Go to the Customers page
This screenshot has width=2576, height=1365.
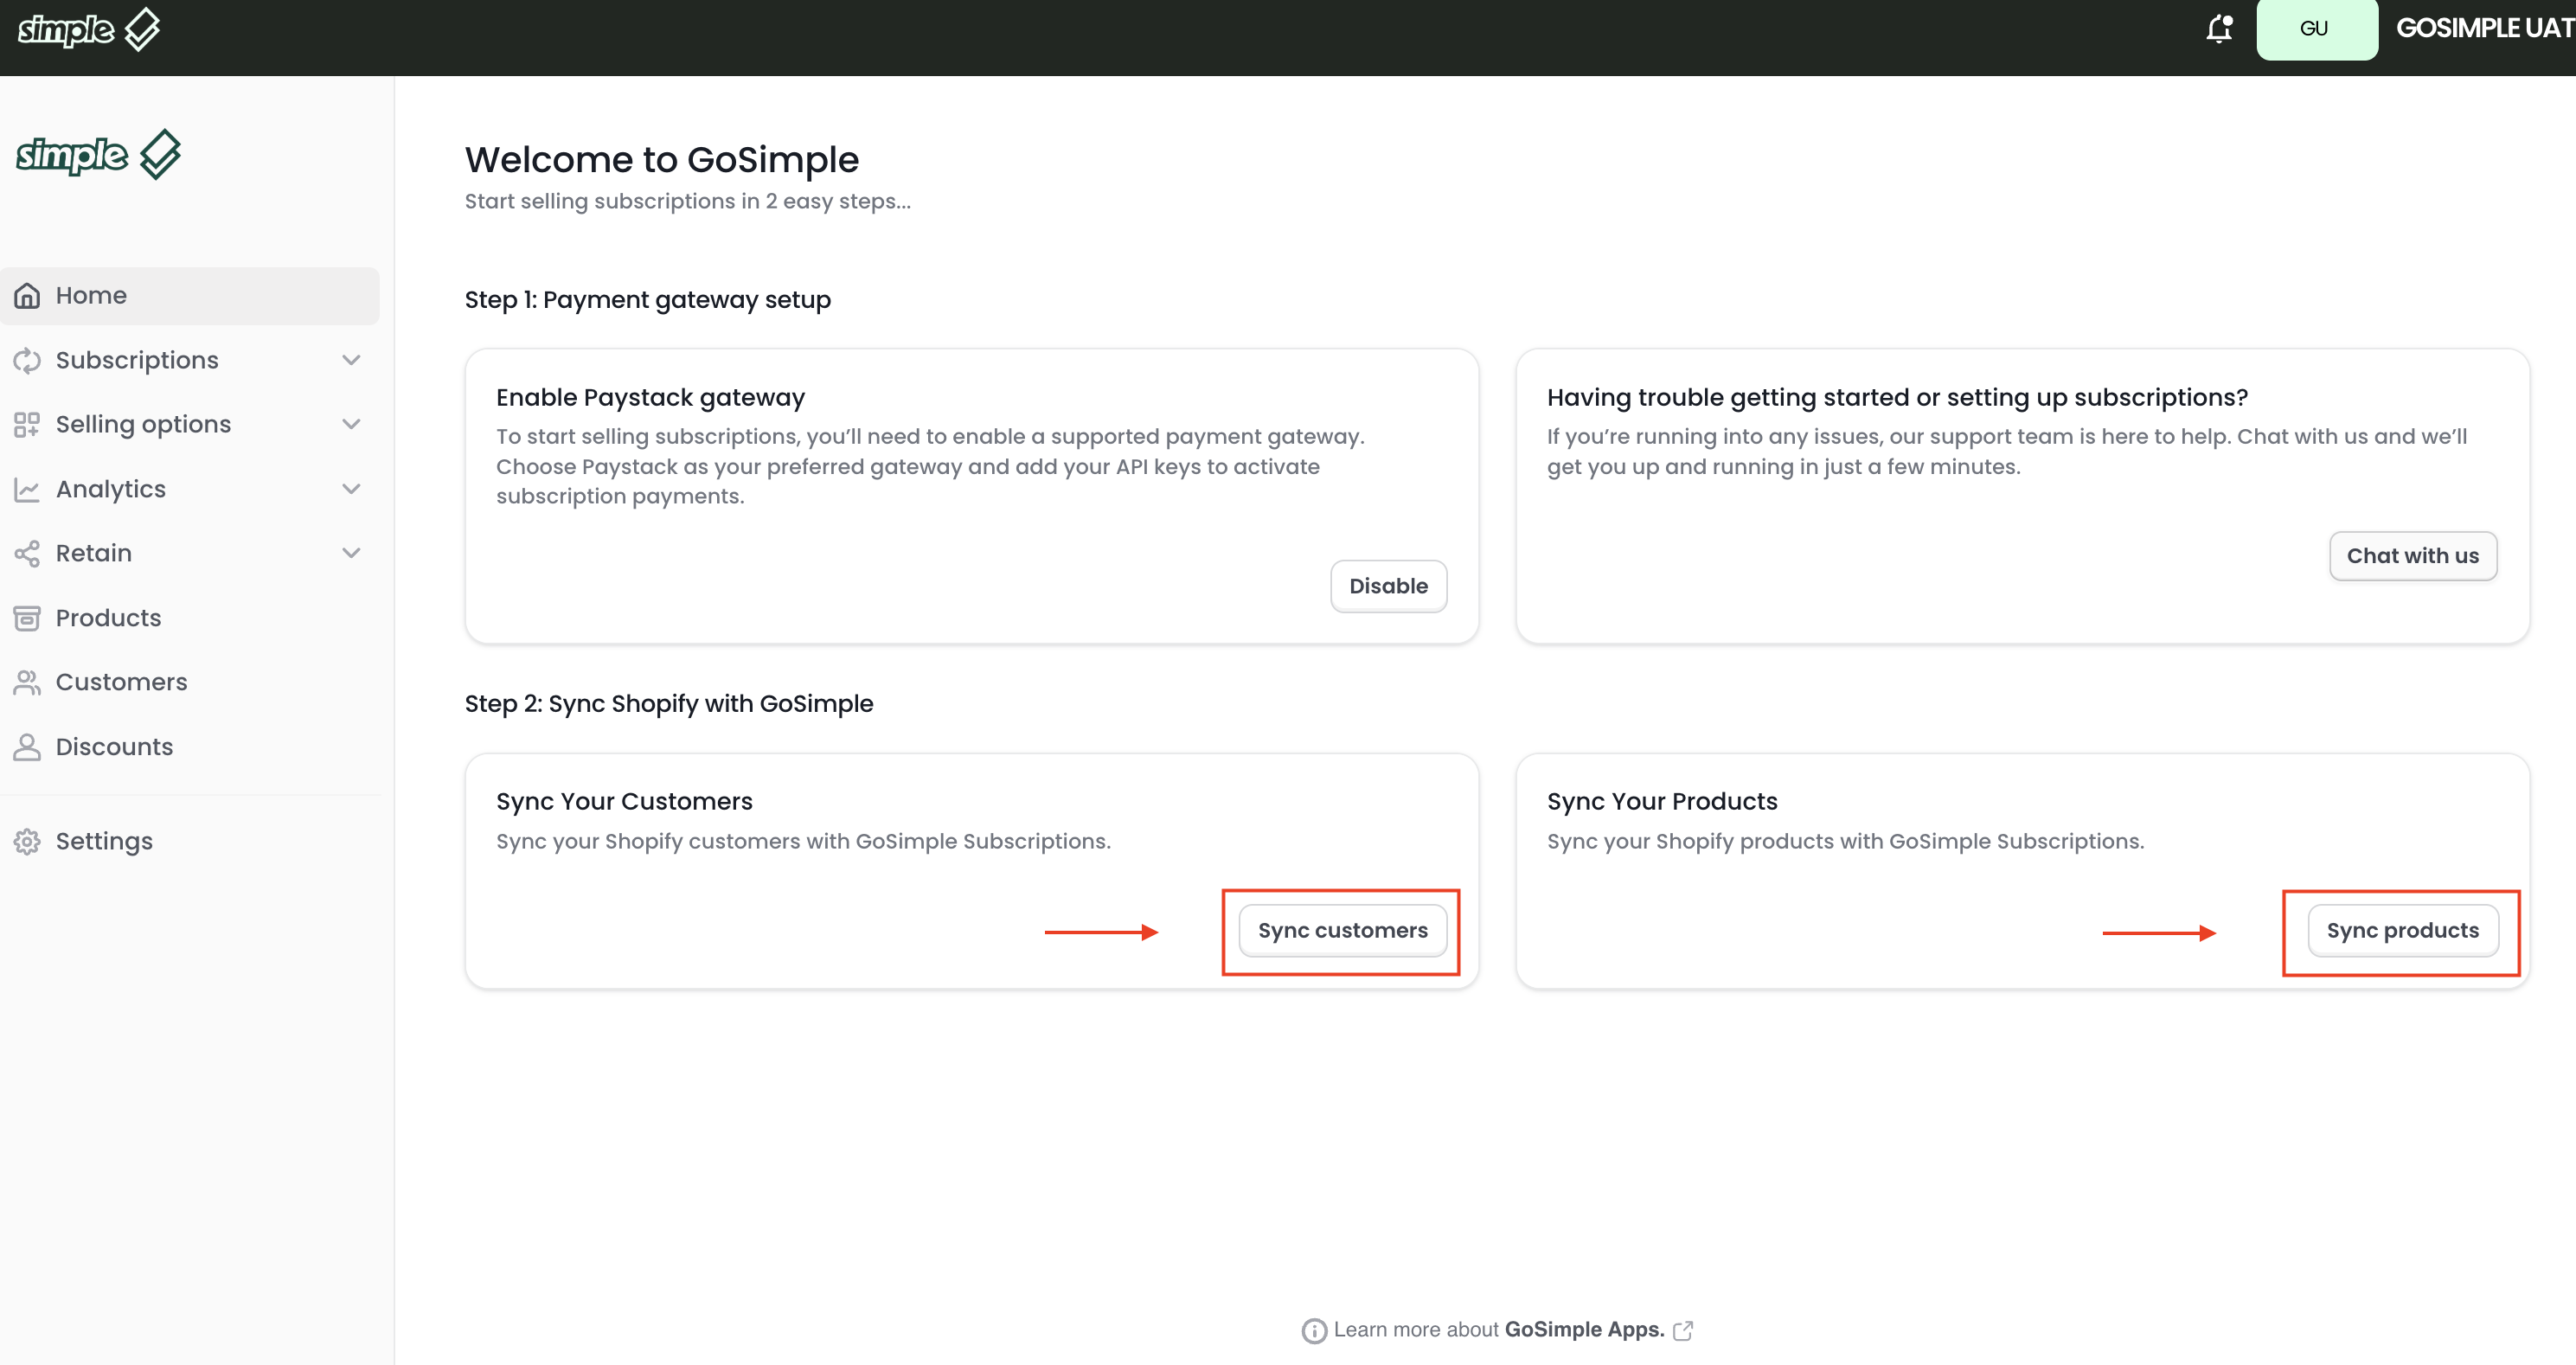click(x=121, y=682)
